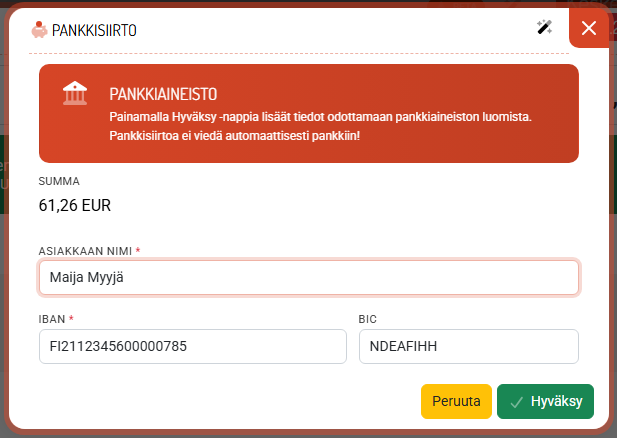The width and height of the screenshot is (617, 438).
Task: Click the BIC input field
Action: pyautogui.click(x=469, y=346)
